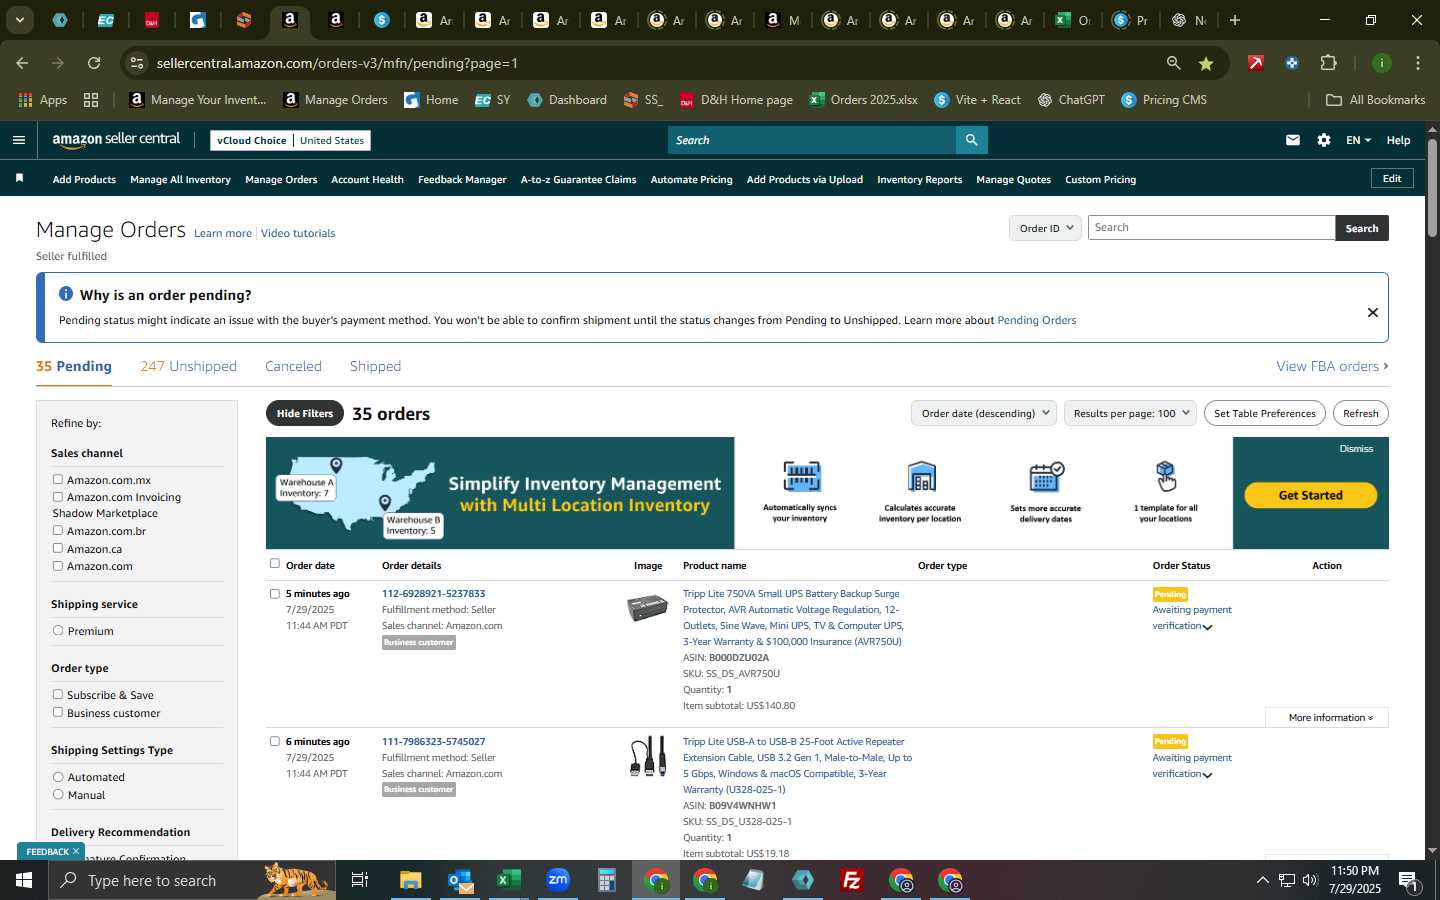
Task: Check Amazon.com Invoicing Shadow Marketplace filter
Action: click(x=58, y=496)
